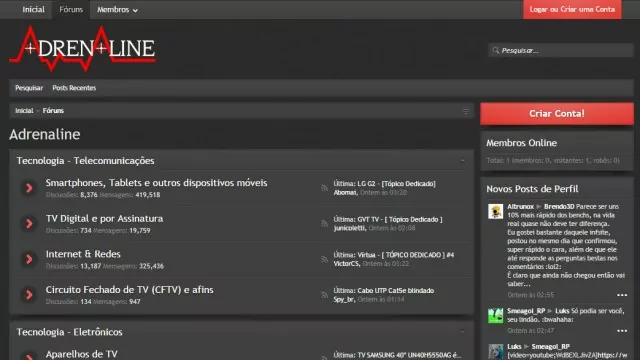Image resolution: width=640 pixels, height=360 pixels.
Task: Open options dots on Smeagol_RP's profile post
Action: pyautogui.click(x=622, y=331)
